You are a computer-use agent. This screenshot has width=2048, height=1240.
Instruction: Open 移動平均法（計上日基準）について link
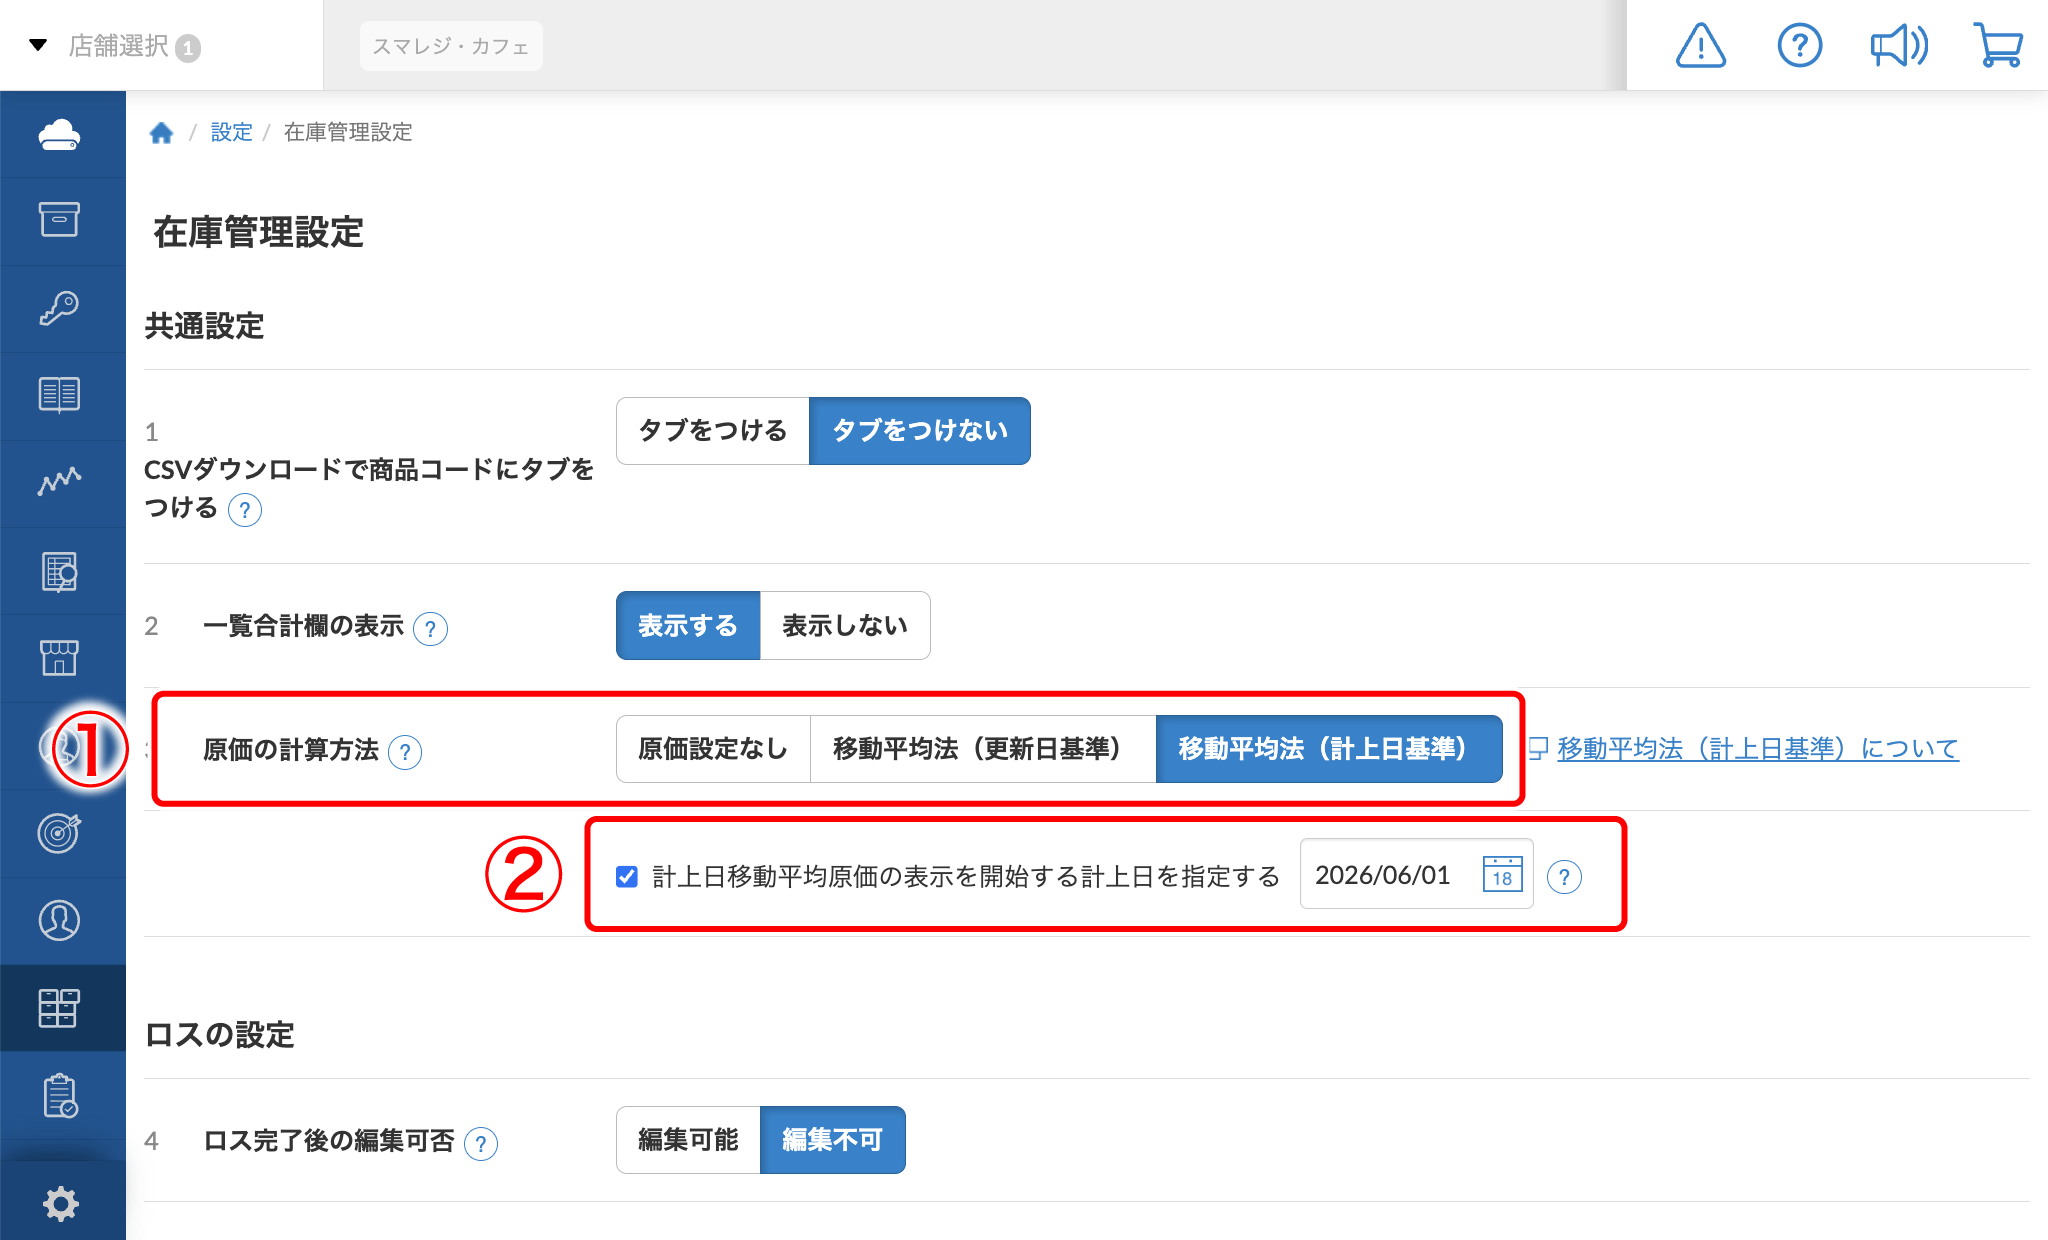tap(1757, 749)
